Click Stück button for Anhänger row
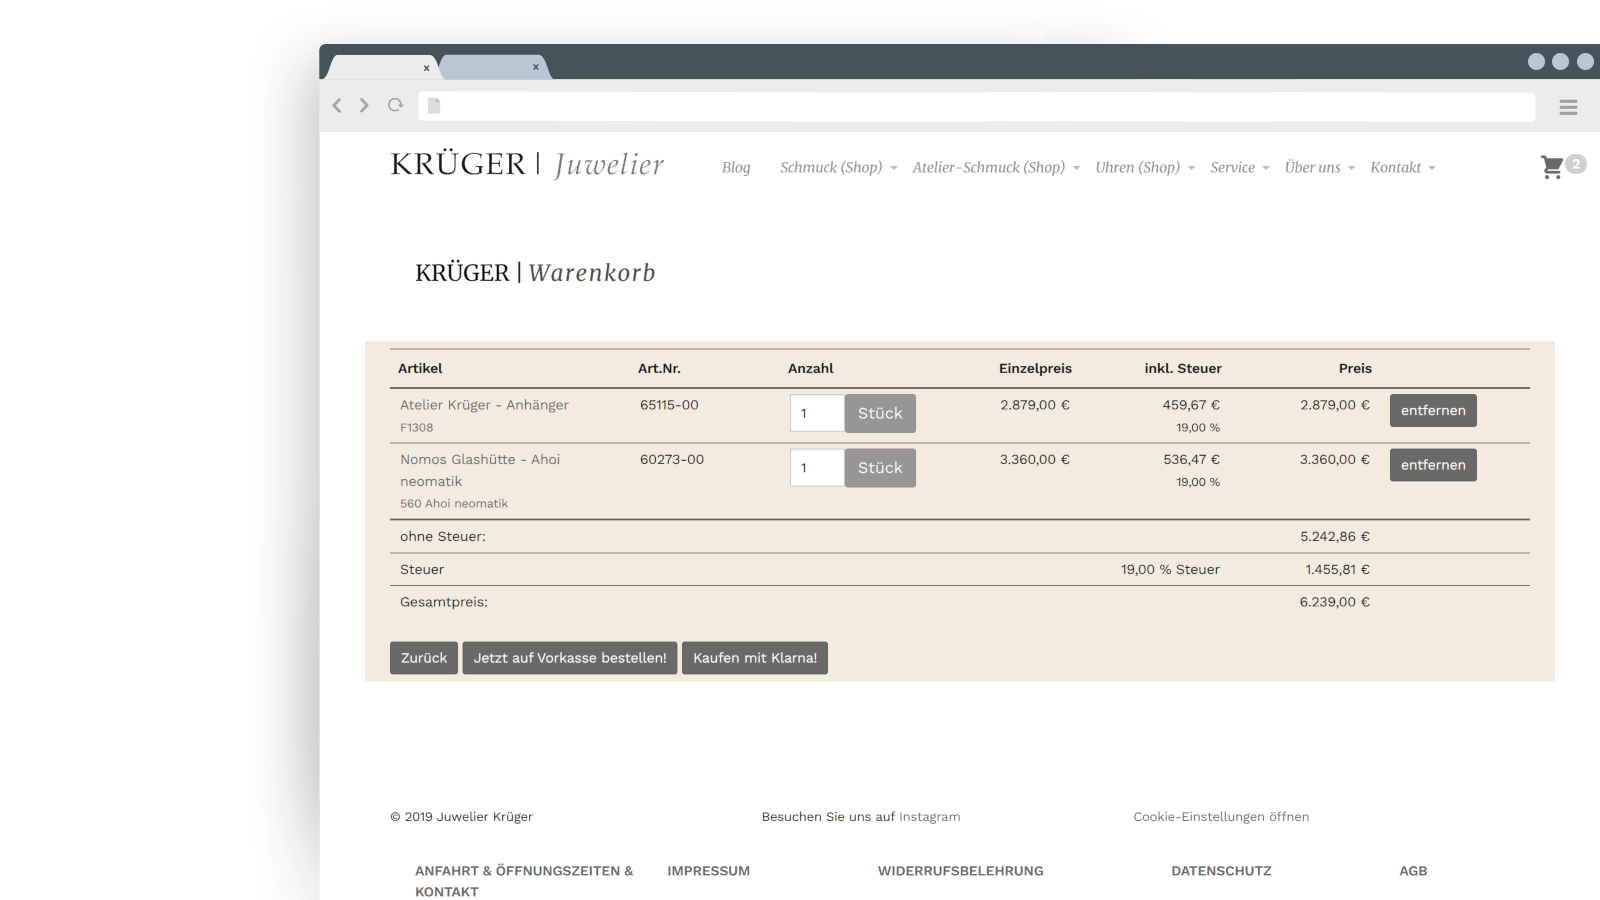This screenshot has height=900, width=1600. point(880,413)
